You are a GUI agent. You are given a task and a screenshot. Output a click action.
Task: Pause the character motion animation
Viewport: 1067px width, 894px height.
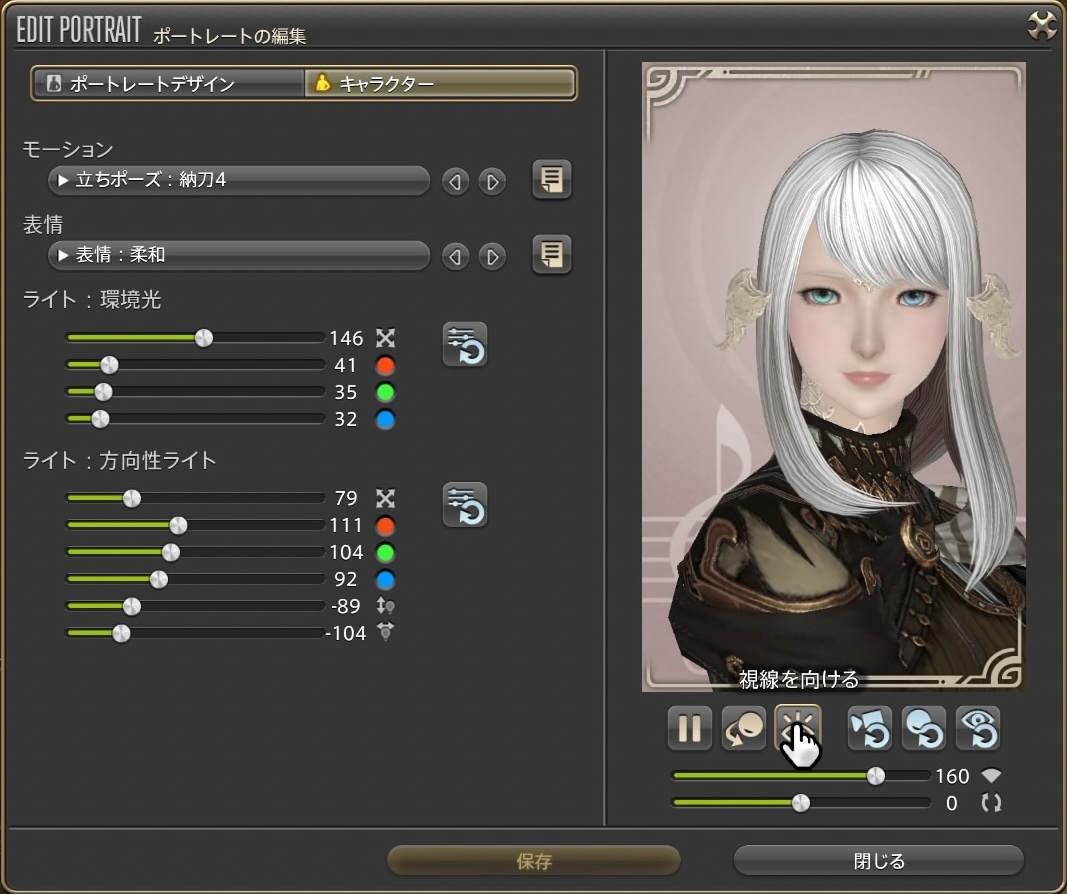(x=689, y=728)
